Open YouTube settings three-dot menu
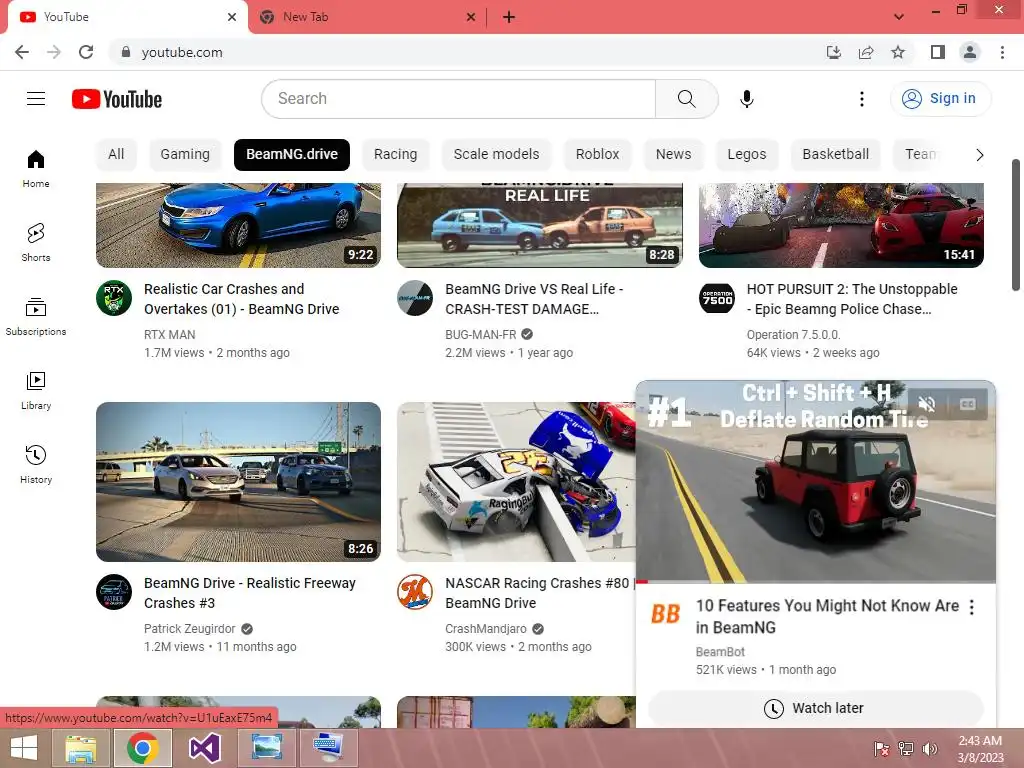The width and height of the screenshot is (1024, 768). click(x=861, y=99)
